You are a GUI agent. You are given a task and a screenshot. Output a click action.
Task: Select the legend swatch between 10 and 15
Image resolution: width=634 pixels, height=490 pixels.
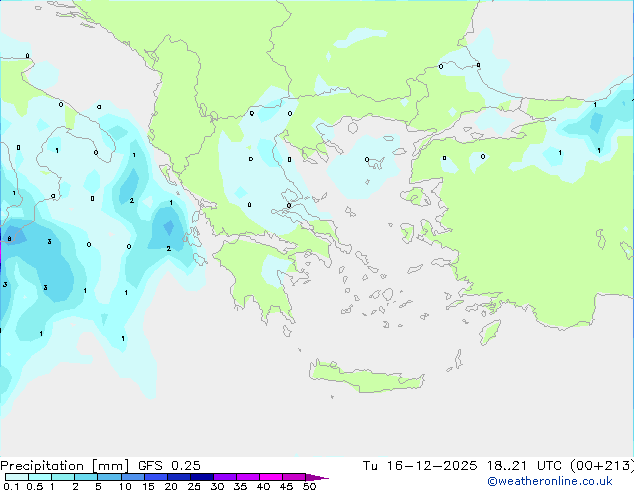pyautogui.click(x=132, y=477)
